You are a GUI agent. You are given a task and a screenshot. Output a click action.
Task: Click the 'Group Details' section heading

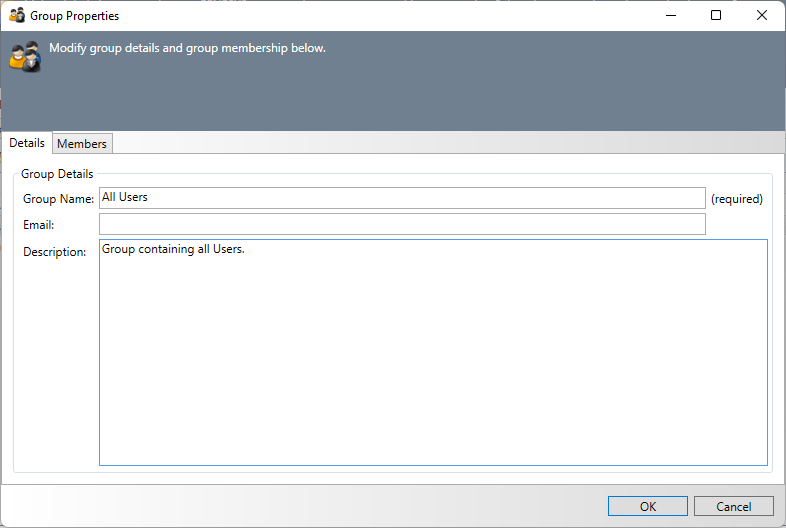click(x=57, y=174)
